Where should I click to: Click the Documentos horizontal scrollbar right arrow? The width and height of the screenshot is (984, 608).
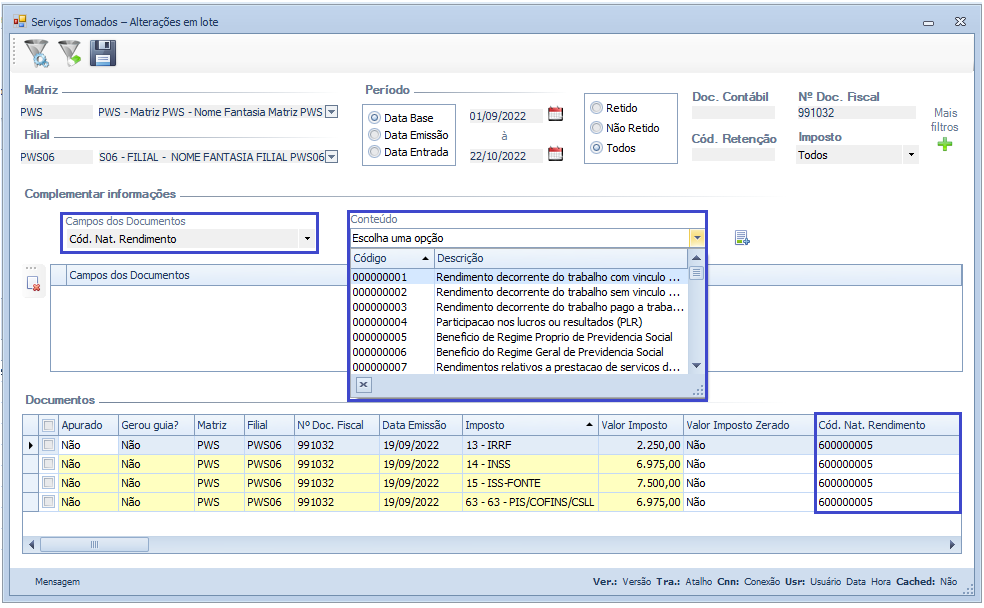point(953,545)
